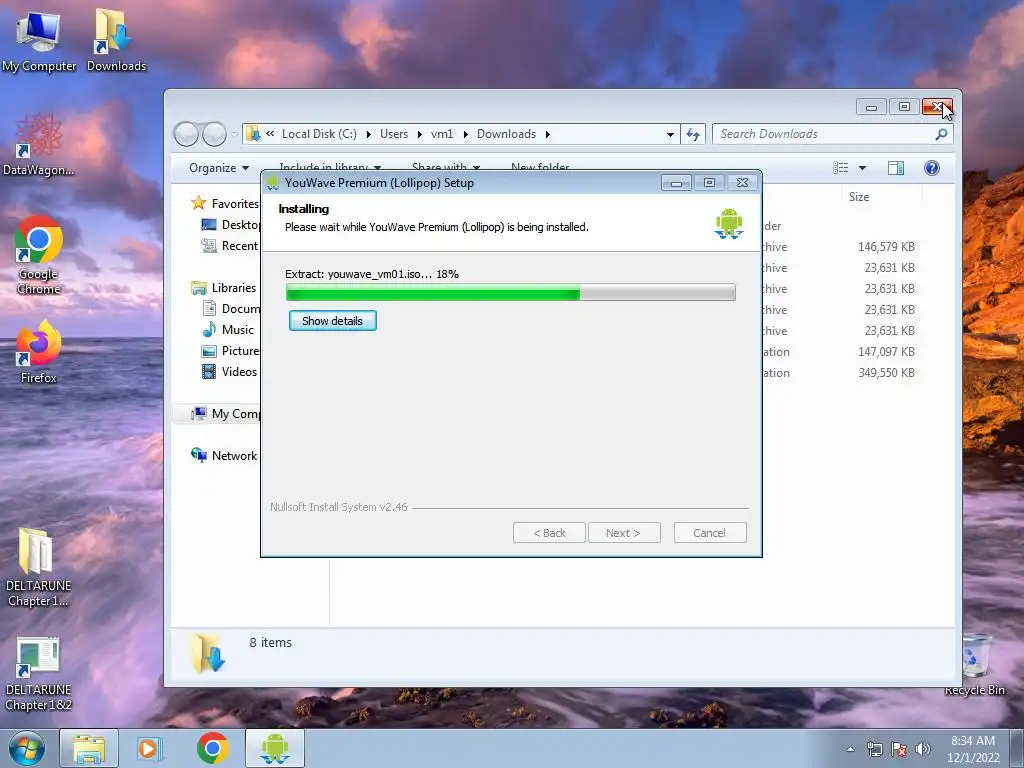Screen dimensions: 1024x768
Task: Click the Explorer forward navigation button
Action: pos(214,134)
